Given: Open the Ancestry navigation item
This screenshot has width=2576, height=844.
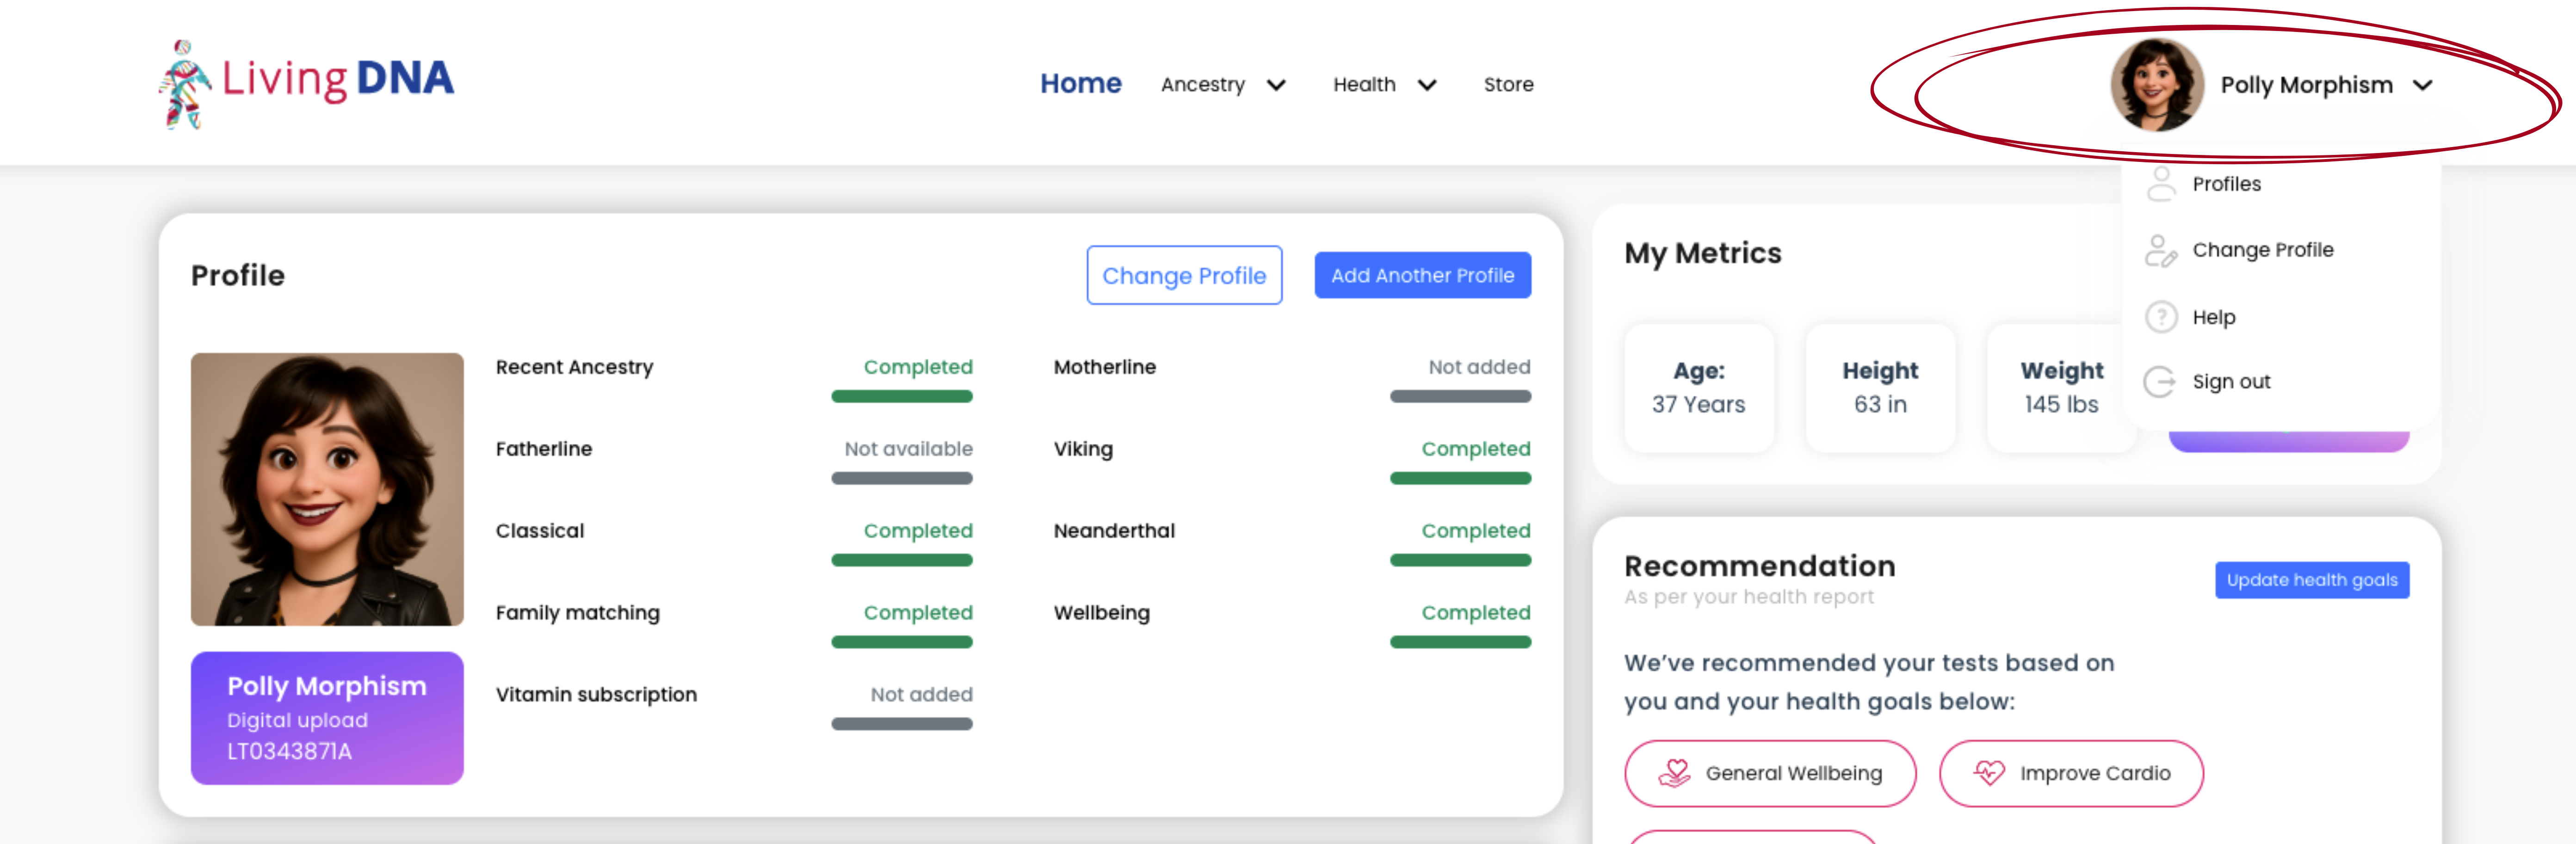Looking at the screenshot, I should (x=1203, y=85).
